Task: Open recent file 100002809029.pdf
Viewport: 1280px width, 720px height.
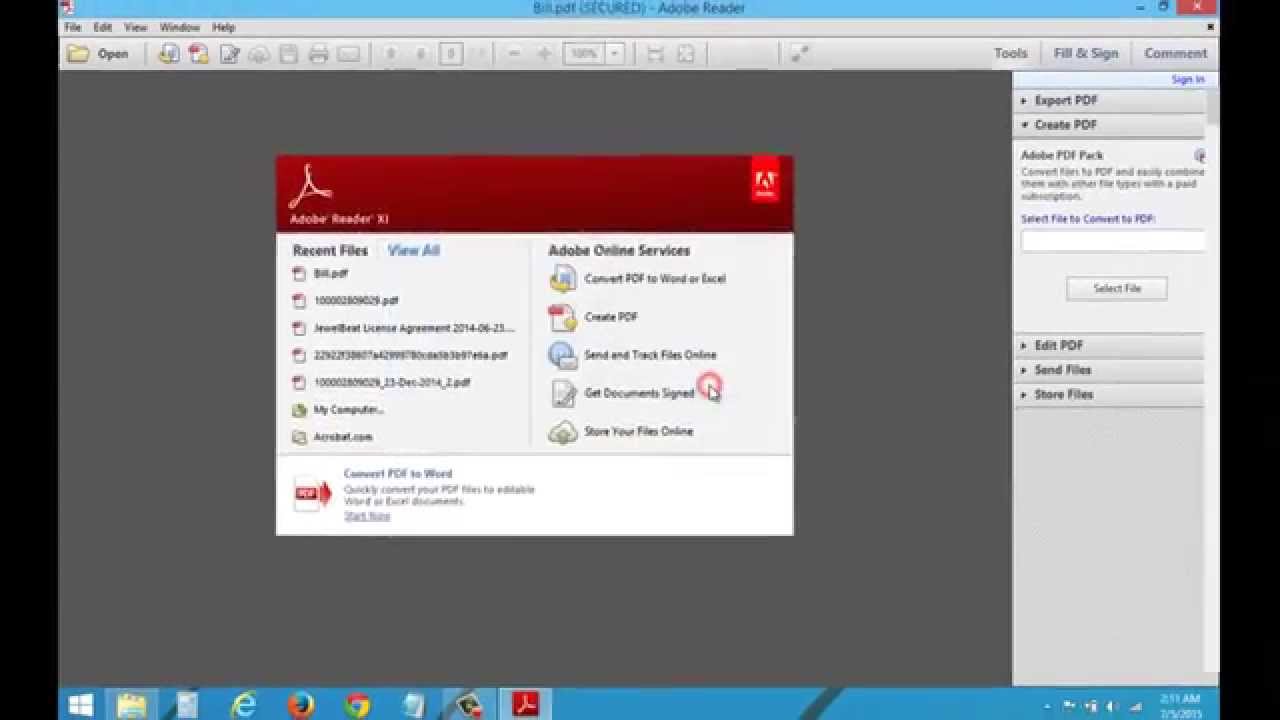Action: click(x=356, y=300)
